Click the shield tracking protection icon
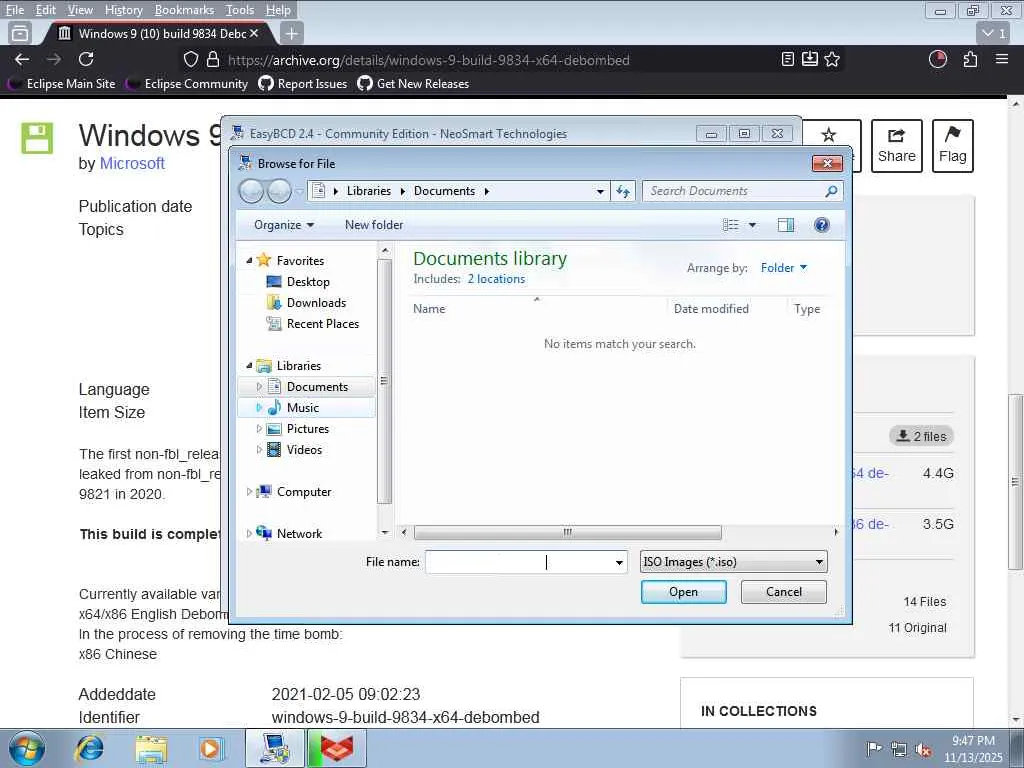1024x768 pixels. click(191, 59)
